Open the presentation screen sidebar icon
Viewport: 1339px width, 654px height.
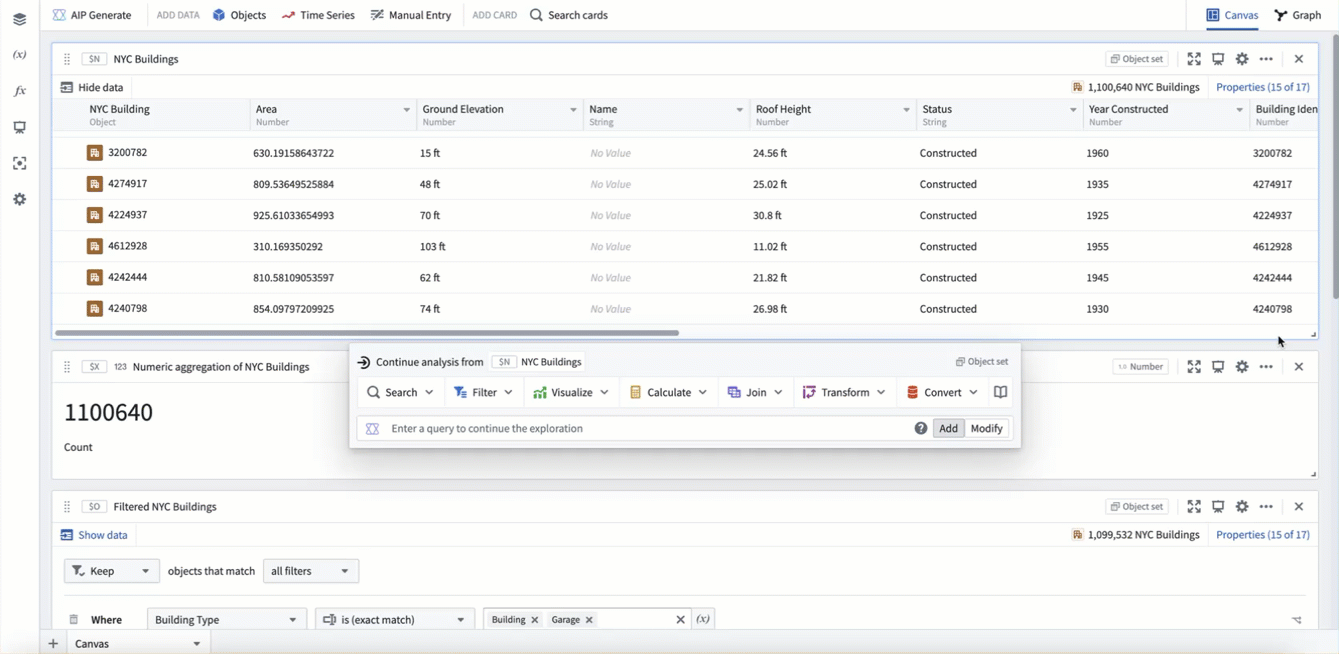click(x=19, y=127)
